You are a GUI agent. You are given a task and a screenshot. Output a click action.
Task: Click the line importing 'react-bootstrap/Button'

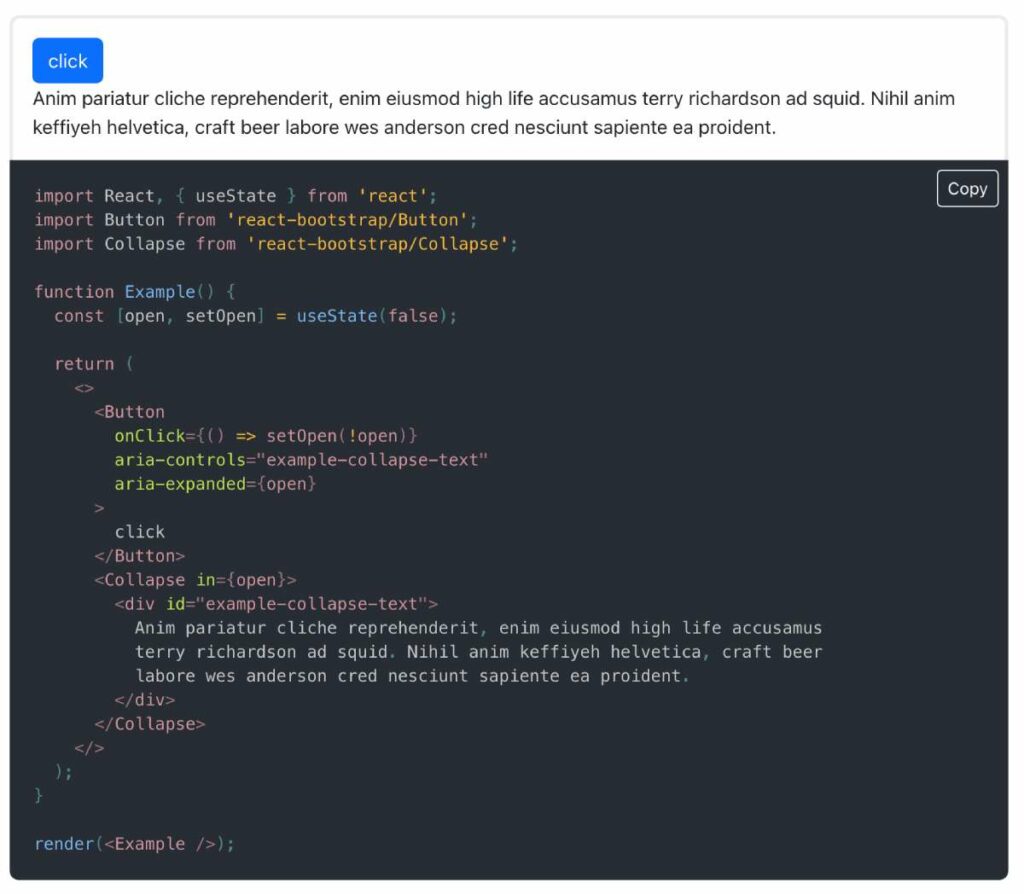(257, 221)
